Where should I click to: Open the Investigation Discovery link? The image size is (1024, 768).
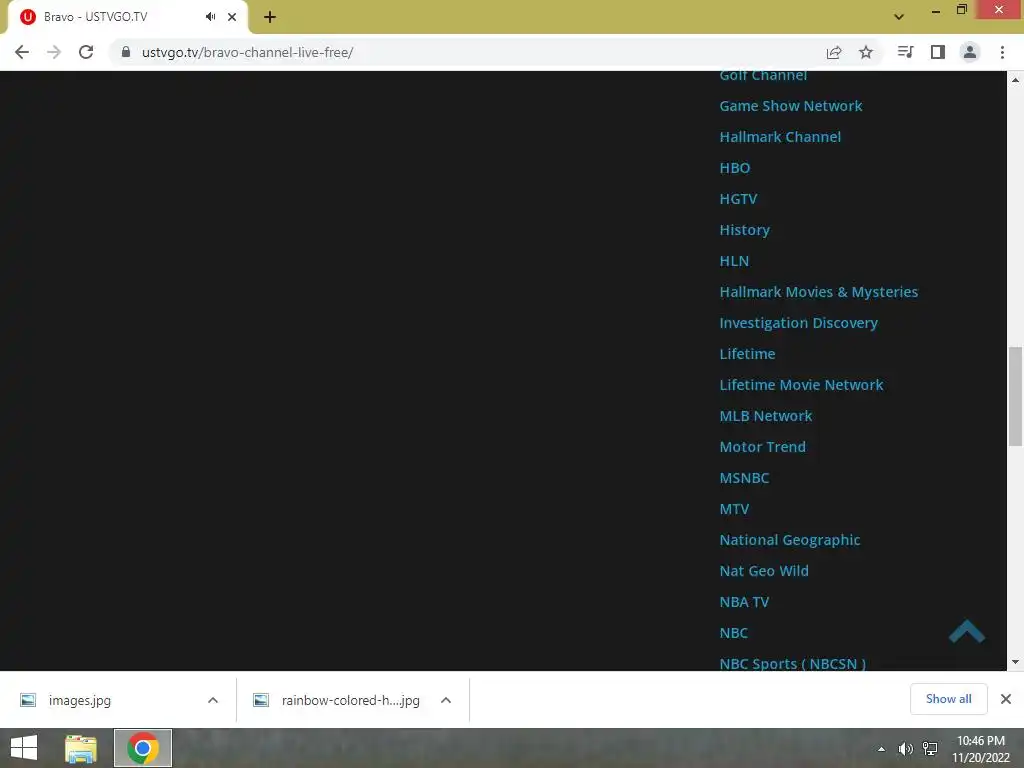coord(798,323)
